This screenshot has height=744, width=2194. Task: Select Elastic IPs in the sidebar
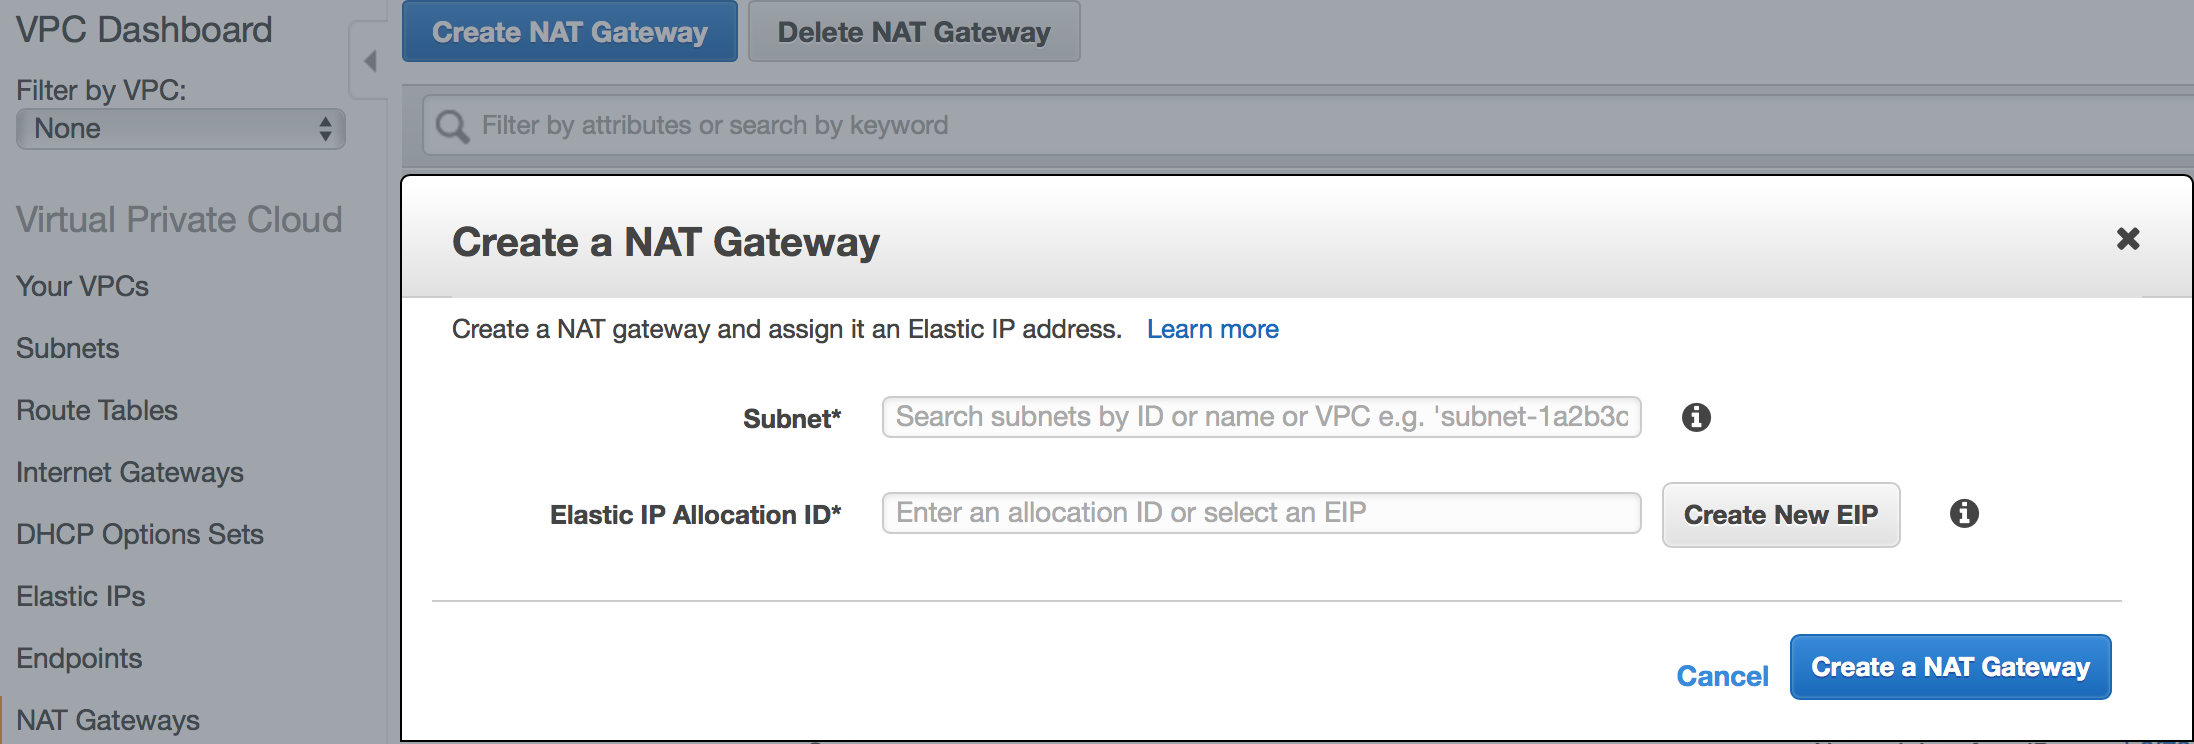point(80,596)
